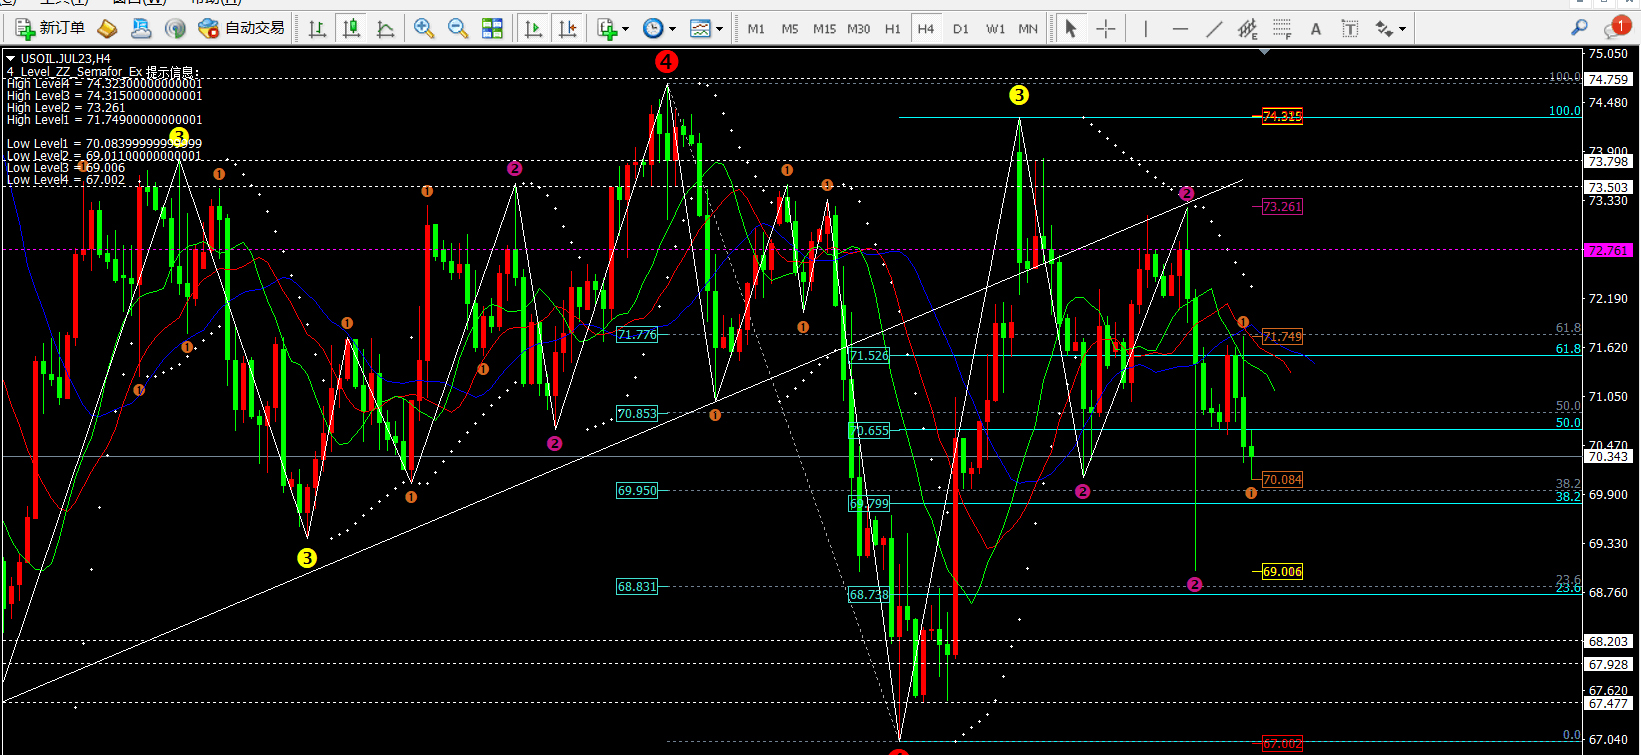Open the virtual hosting cloud icon
This screenshot has height=755, width=1641.
tap(141, 28)
